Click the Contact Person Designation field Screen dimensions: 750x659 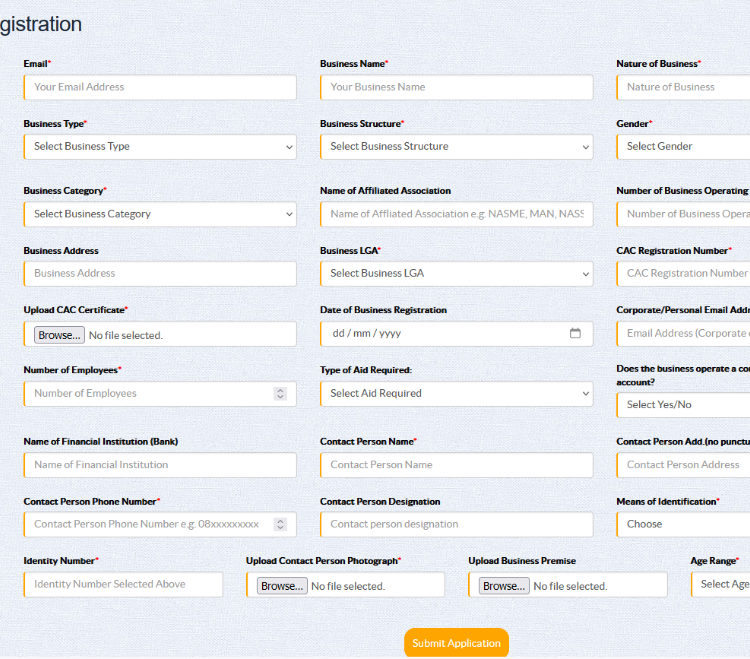point(456,524)
